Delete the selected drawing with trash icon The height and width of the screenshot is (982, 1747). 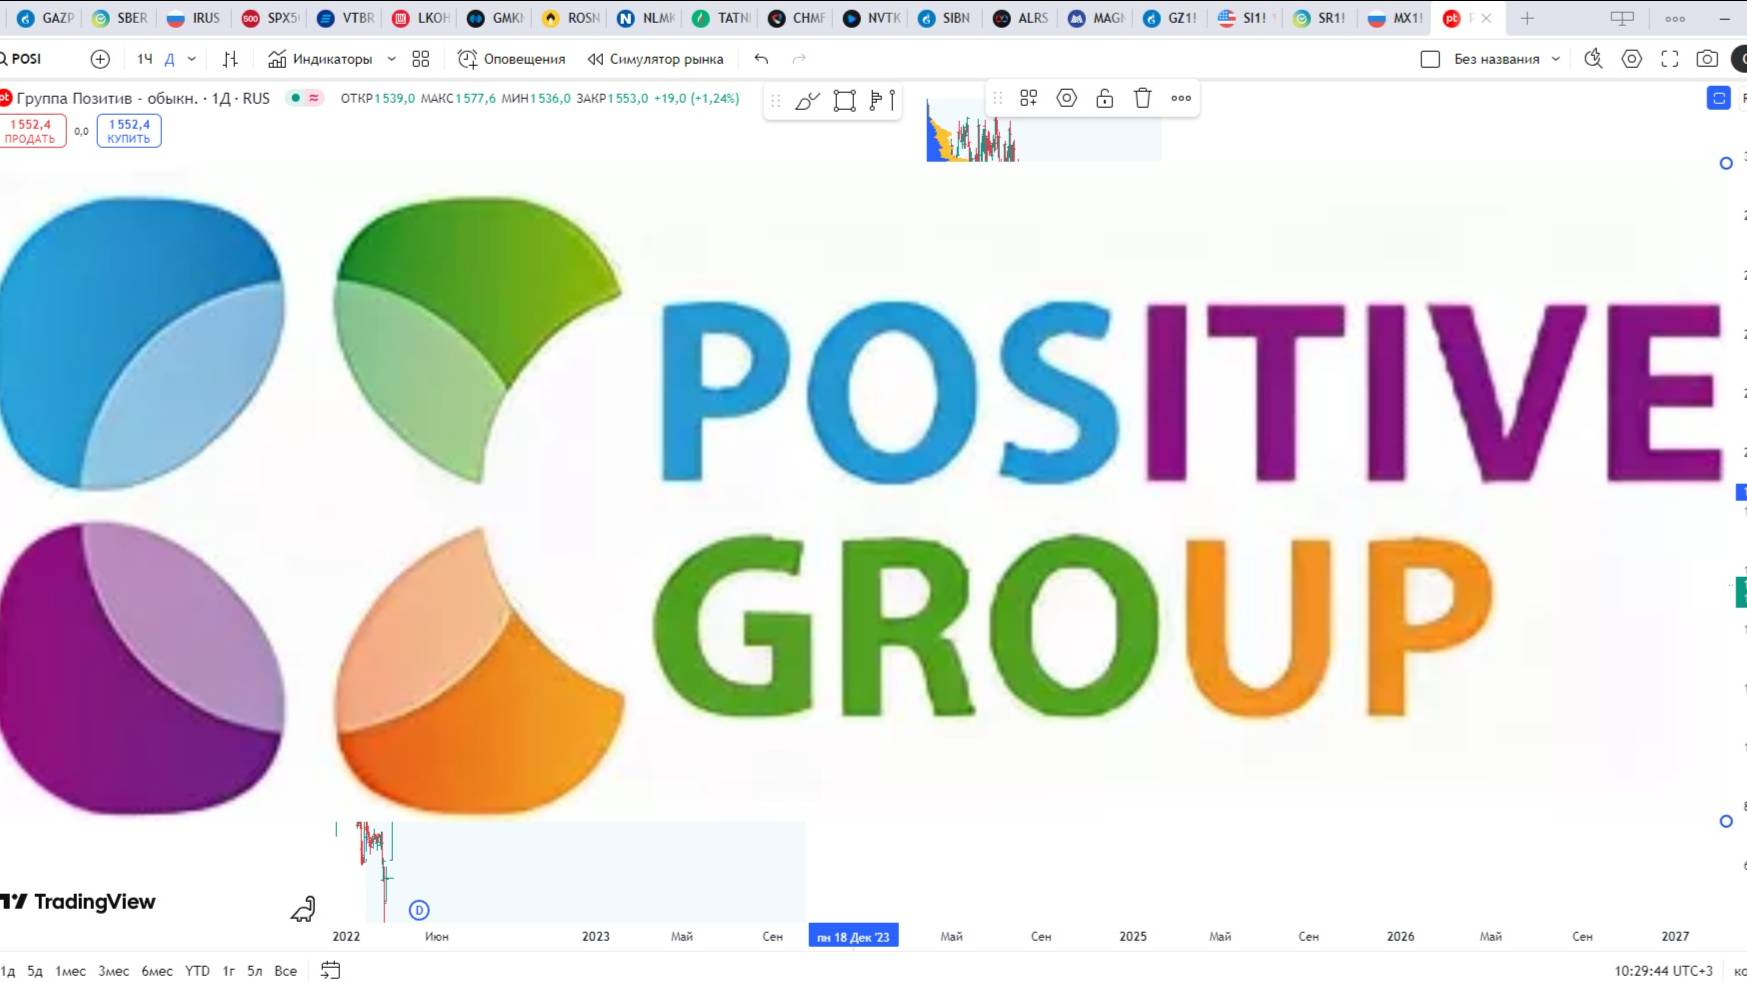click(1143, 98)
